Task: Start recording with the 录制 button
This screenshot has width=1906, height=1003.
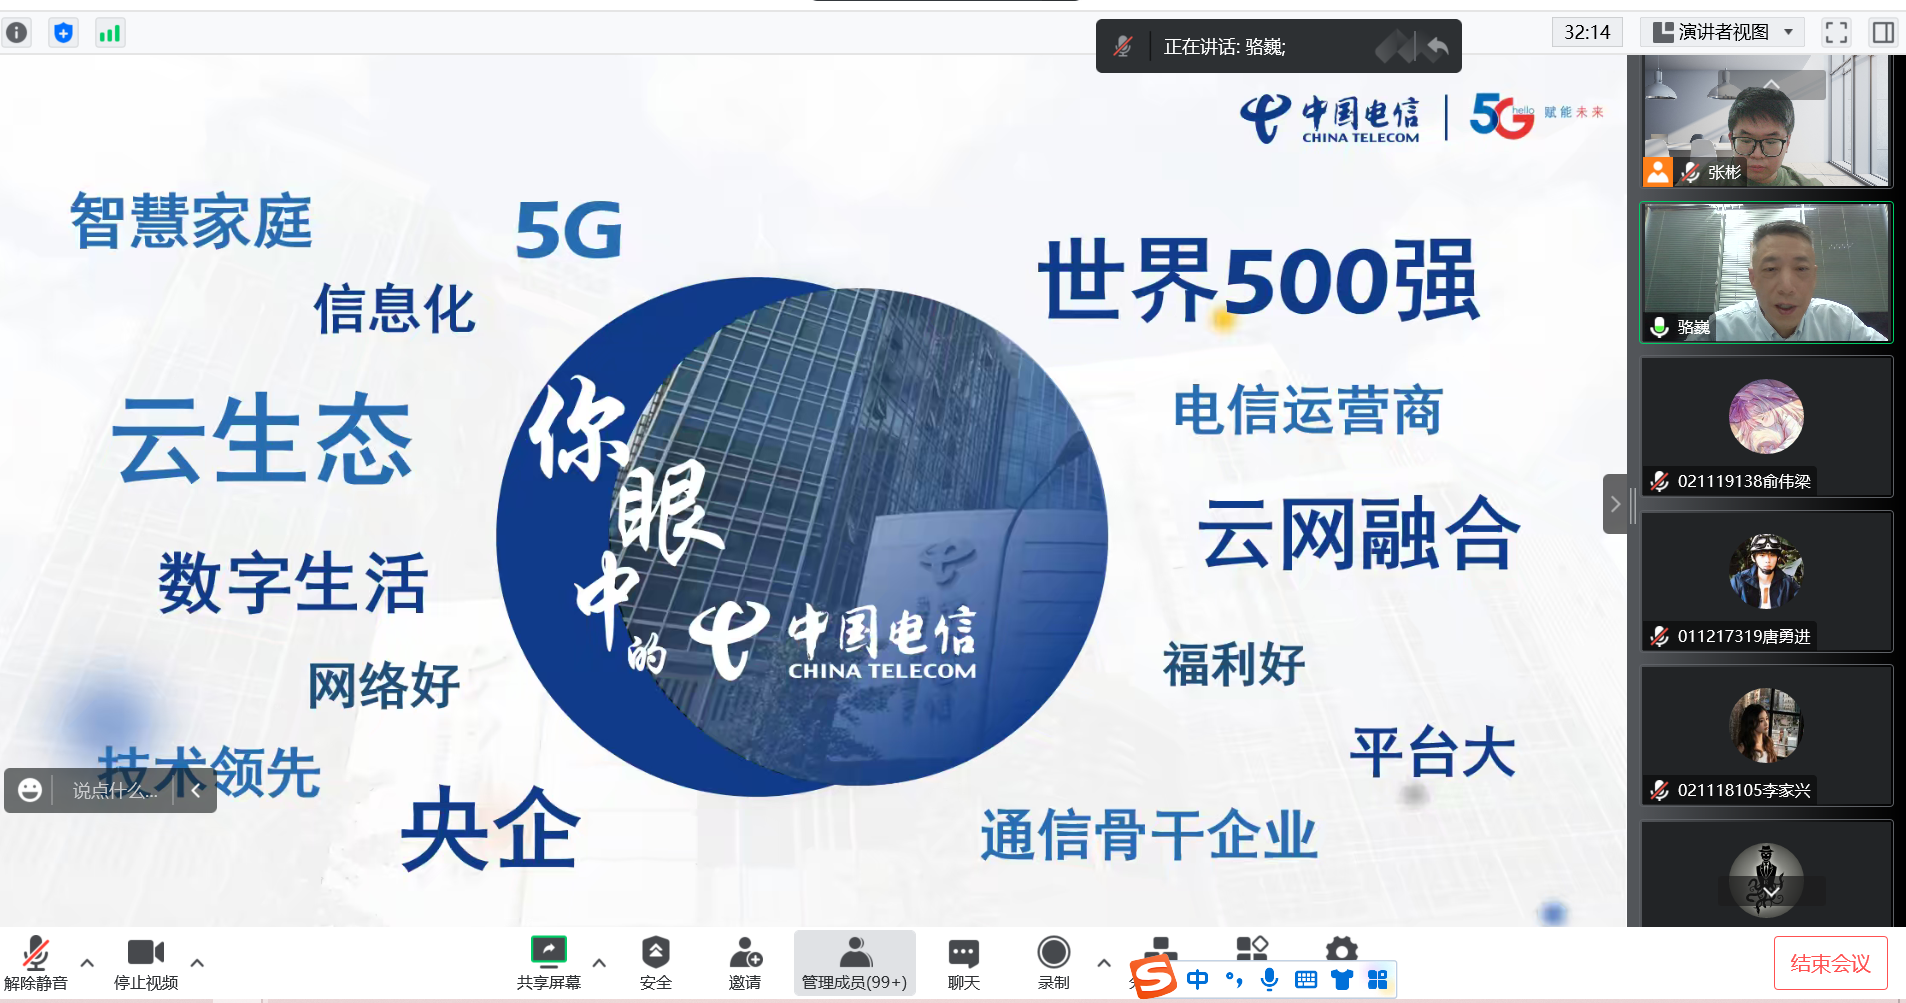Action: coord(1054,963)
